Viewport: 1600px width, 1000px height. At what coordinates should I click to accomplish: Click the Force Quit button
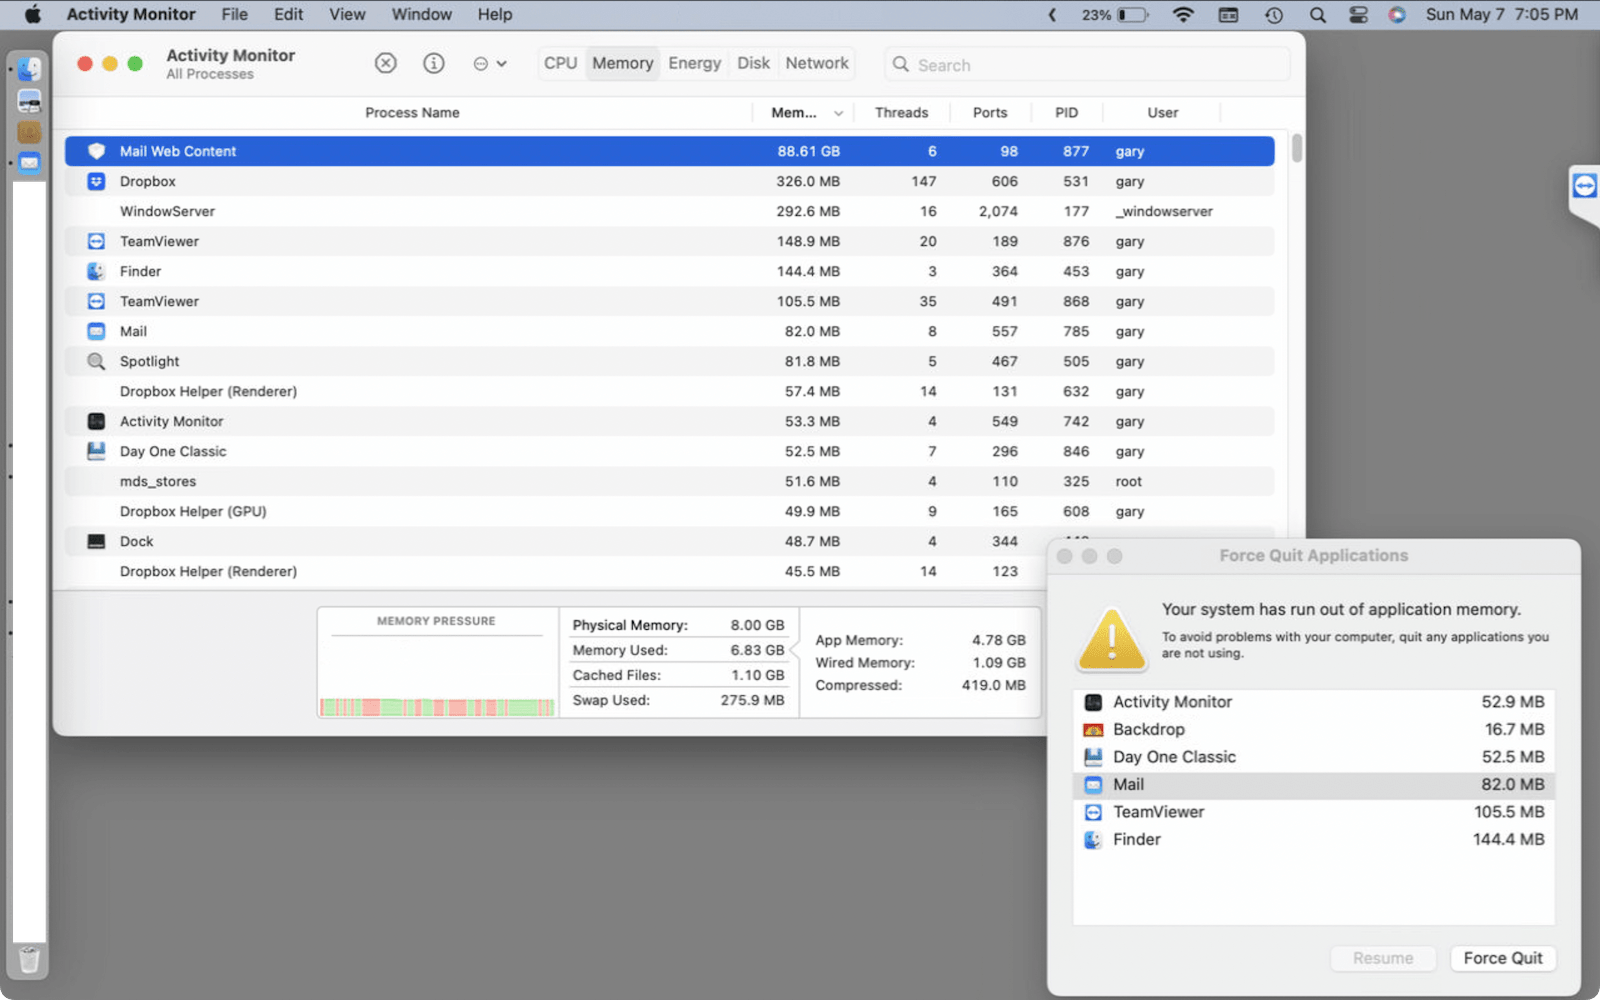point(1502,958)
